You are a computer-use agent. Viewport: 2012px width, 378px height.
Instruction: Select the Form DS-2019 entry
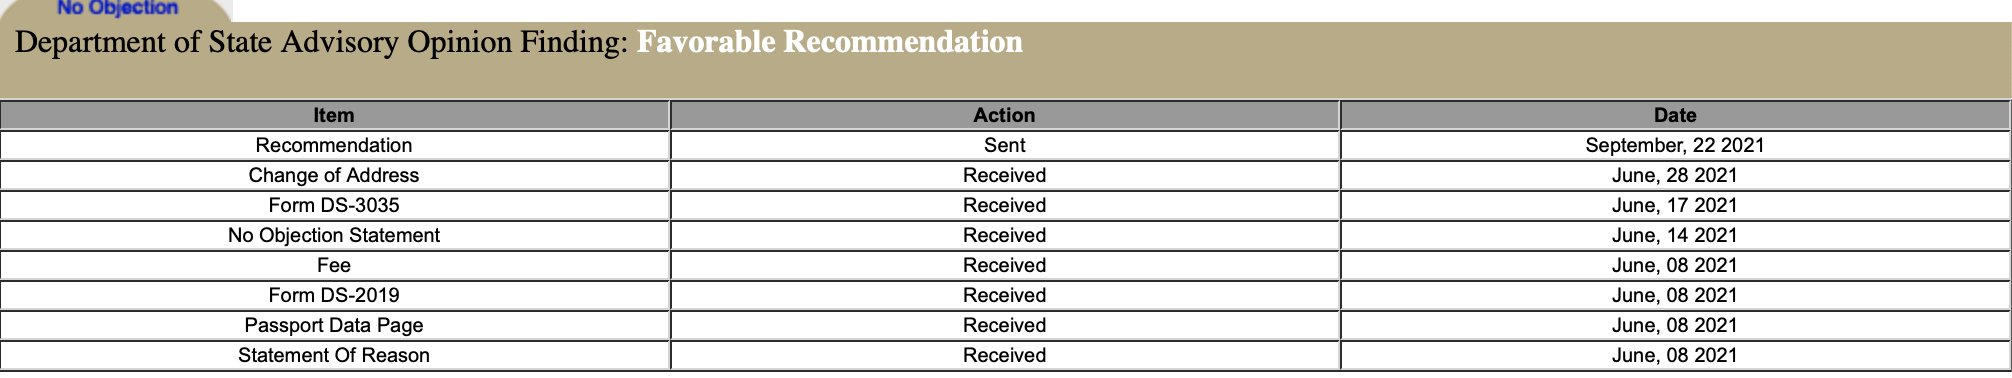(x=334, y=295)
